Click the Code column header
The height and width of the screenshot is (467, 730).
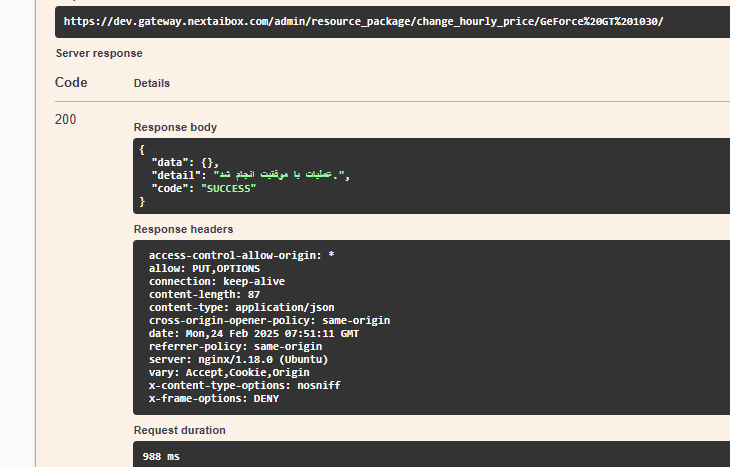click(x=71, y=83)
